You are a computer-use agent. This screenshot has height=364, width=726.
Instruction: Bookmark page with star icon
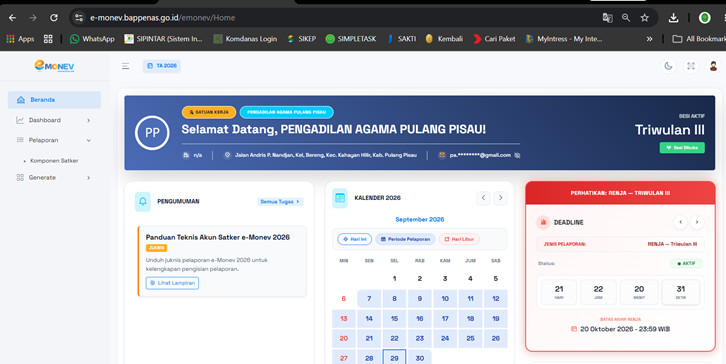(x=645, y=18)
